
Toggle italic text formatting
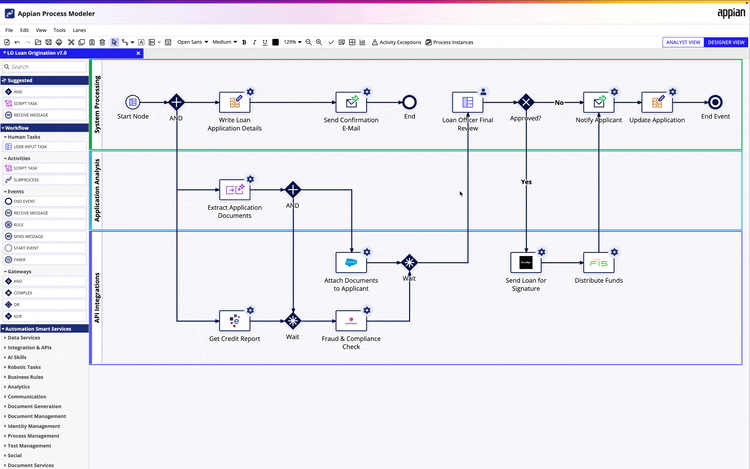[x=254, y=42]
